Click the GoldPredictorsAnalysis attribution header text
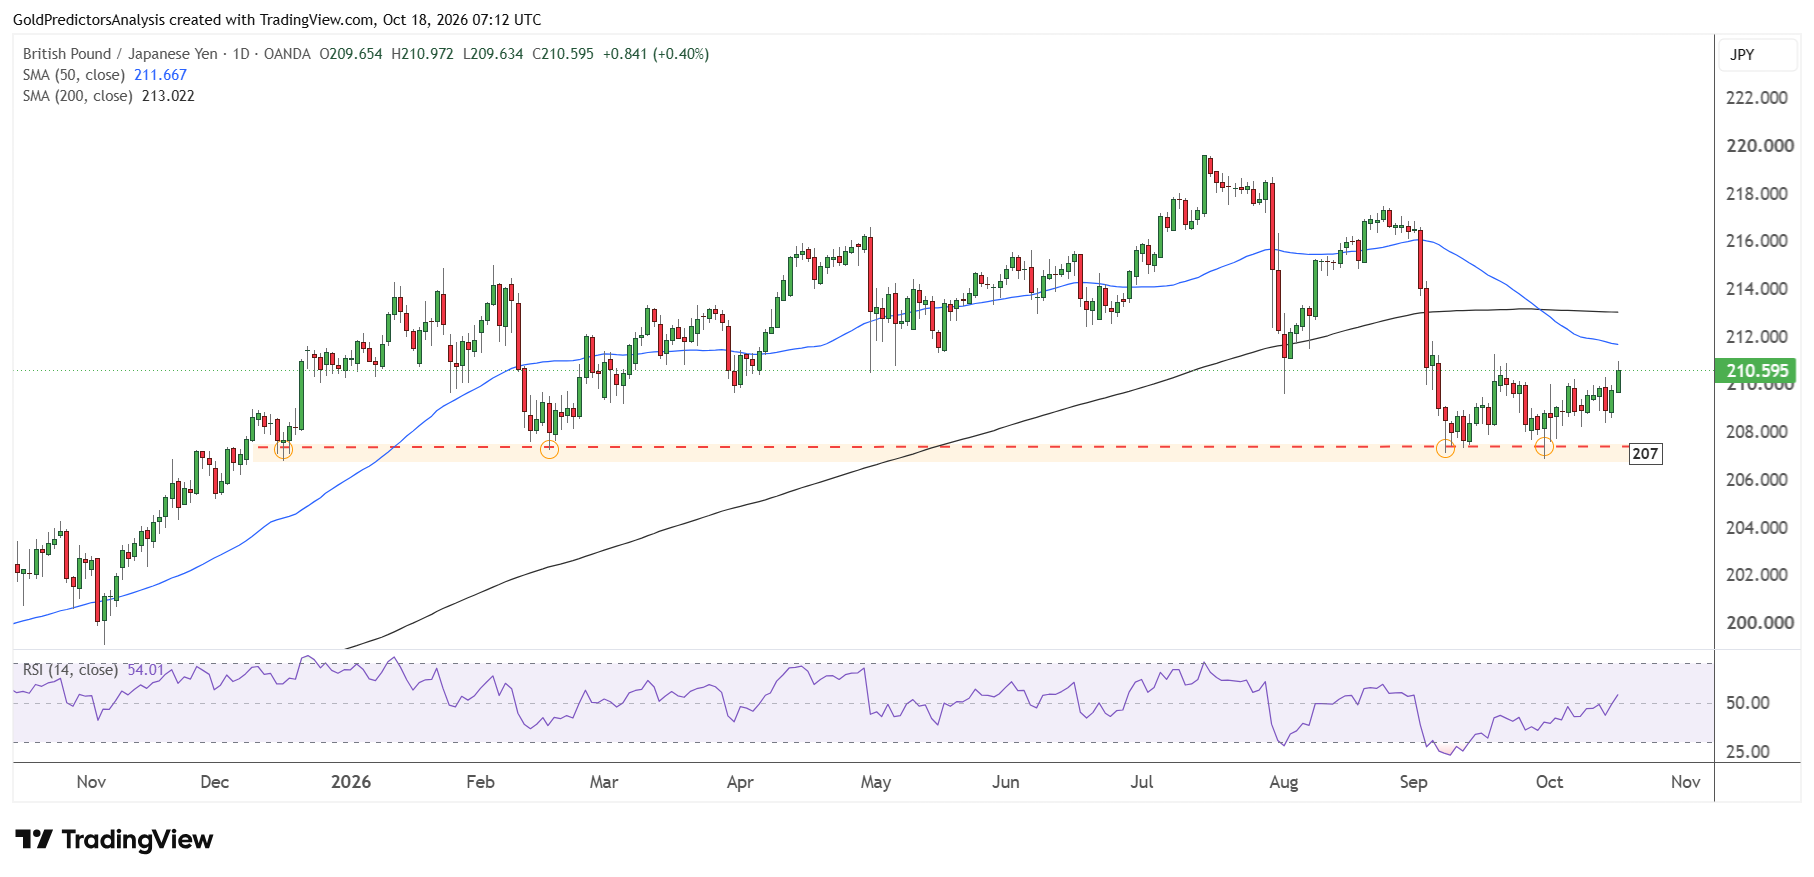The width and height of the screenshot is (1814, 877). [277, 20]
